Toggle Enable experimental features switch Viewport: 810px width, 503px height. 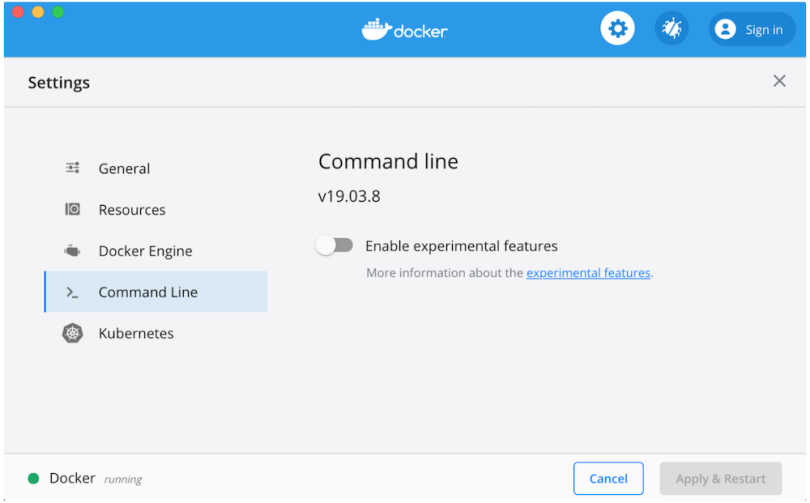334,245
